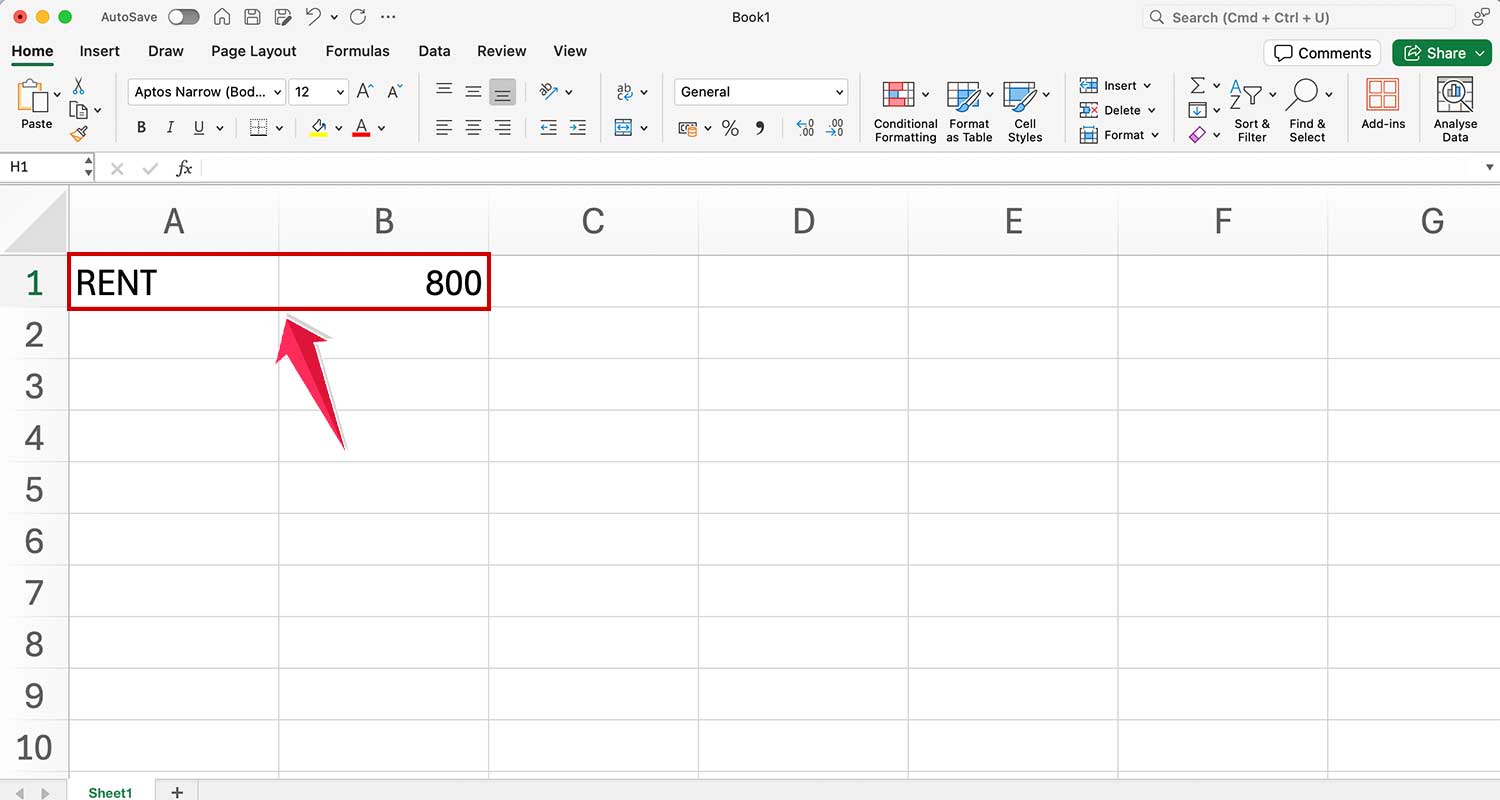
Task: Open the number format dropdown showing General
Action: [x=760, y=91]
